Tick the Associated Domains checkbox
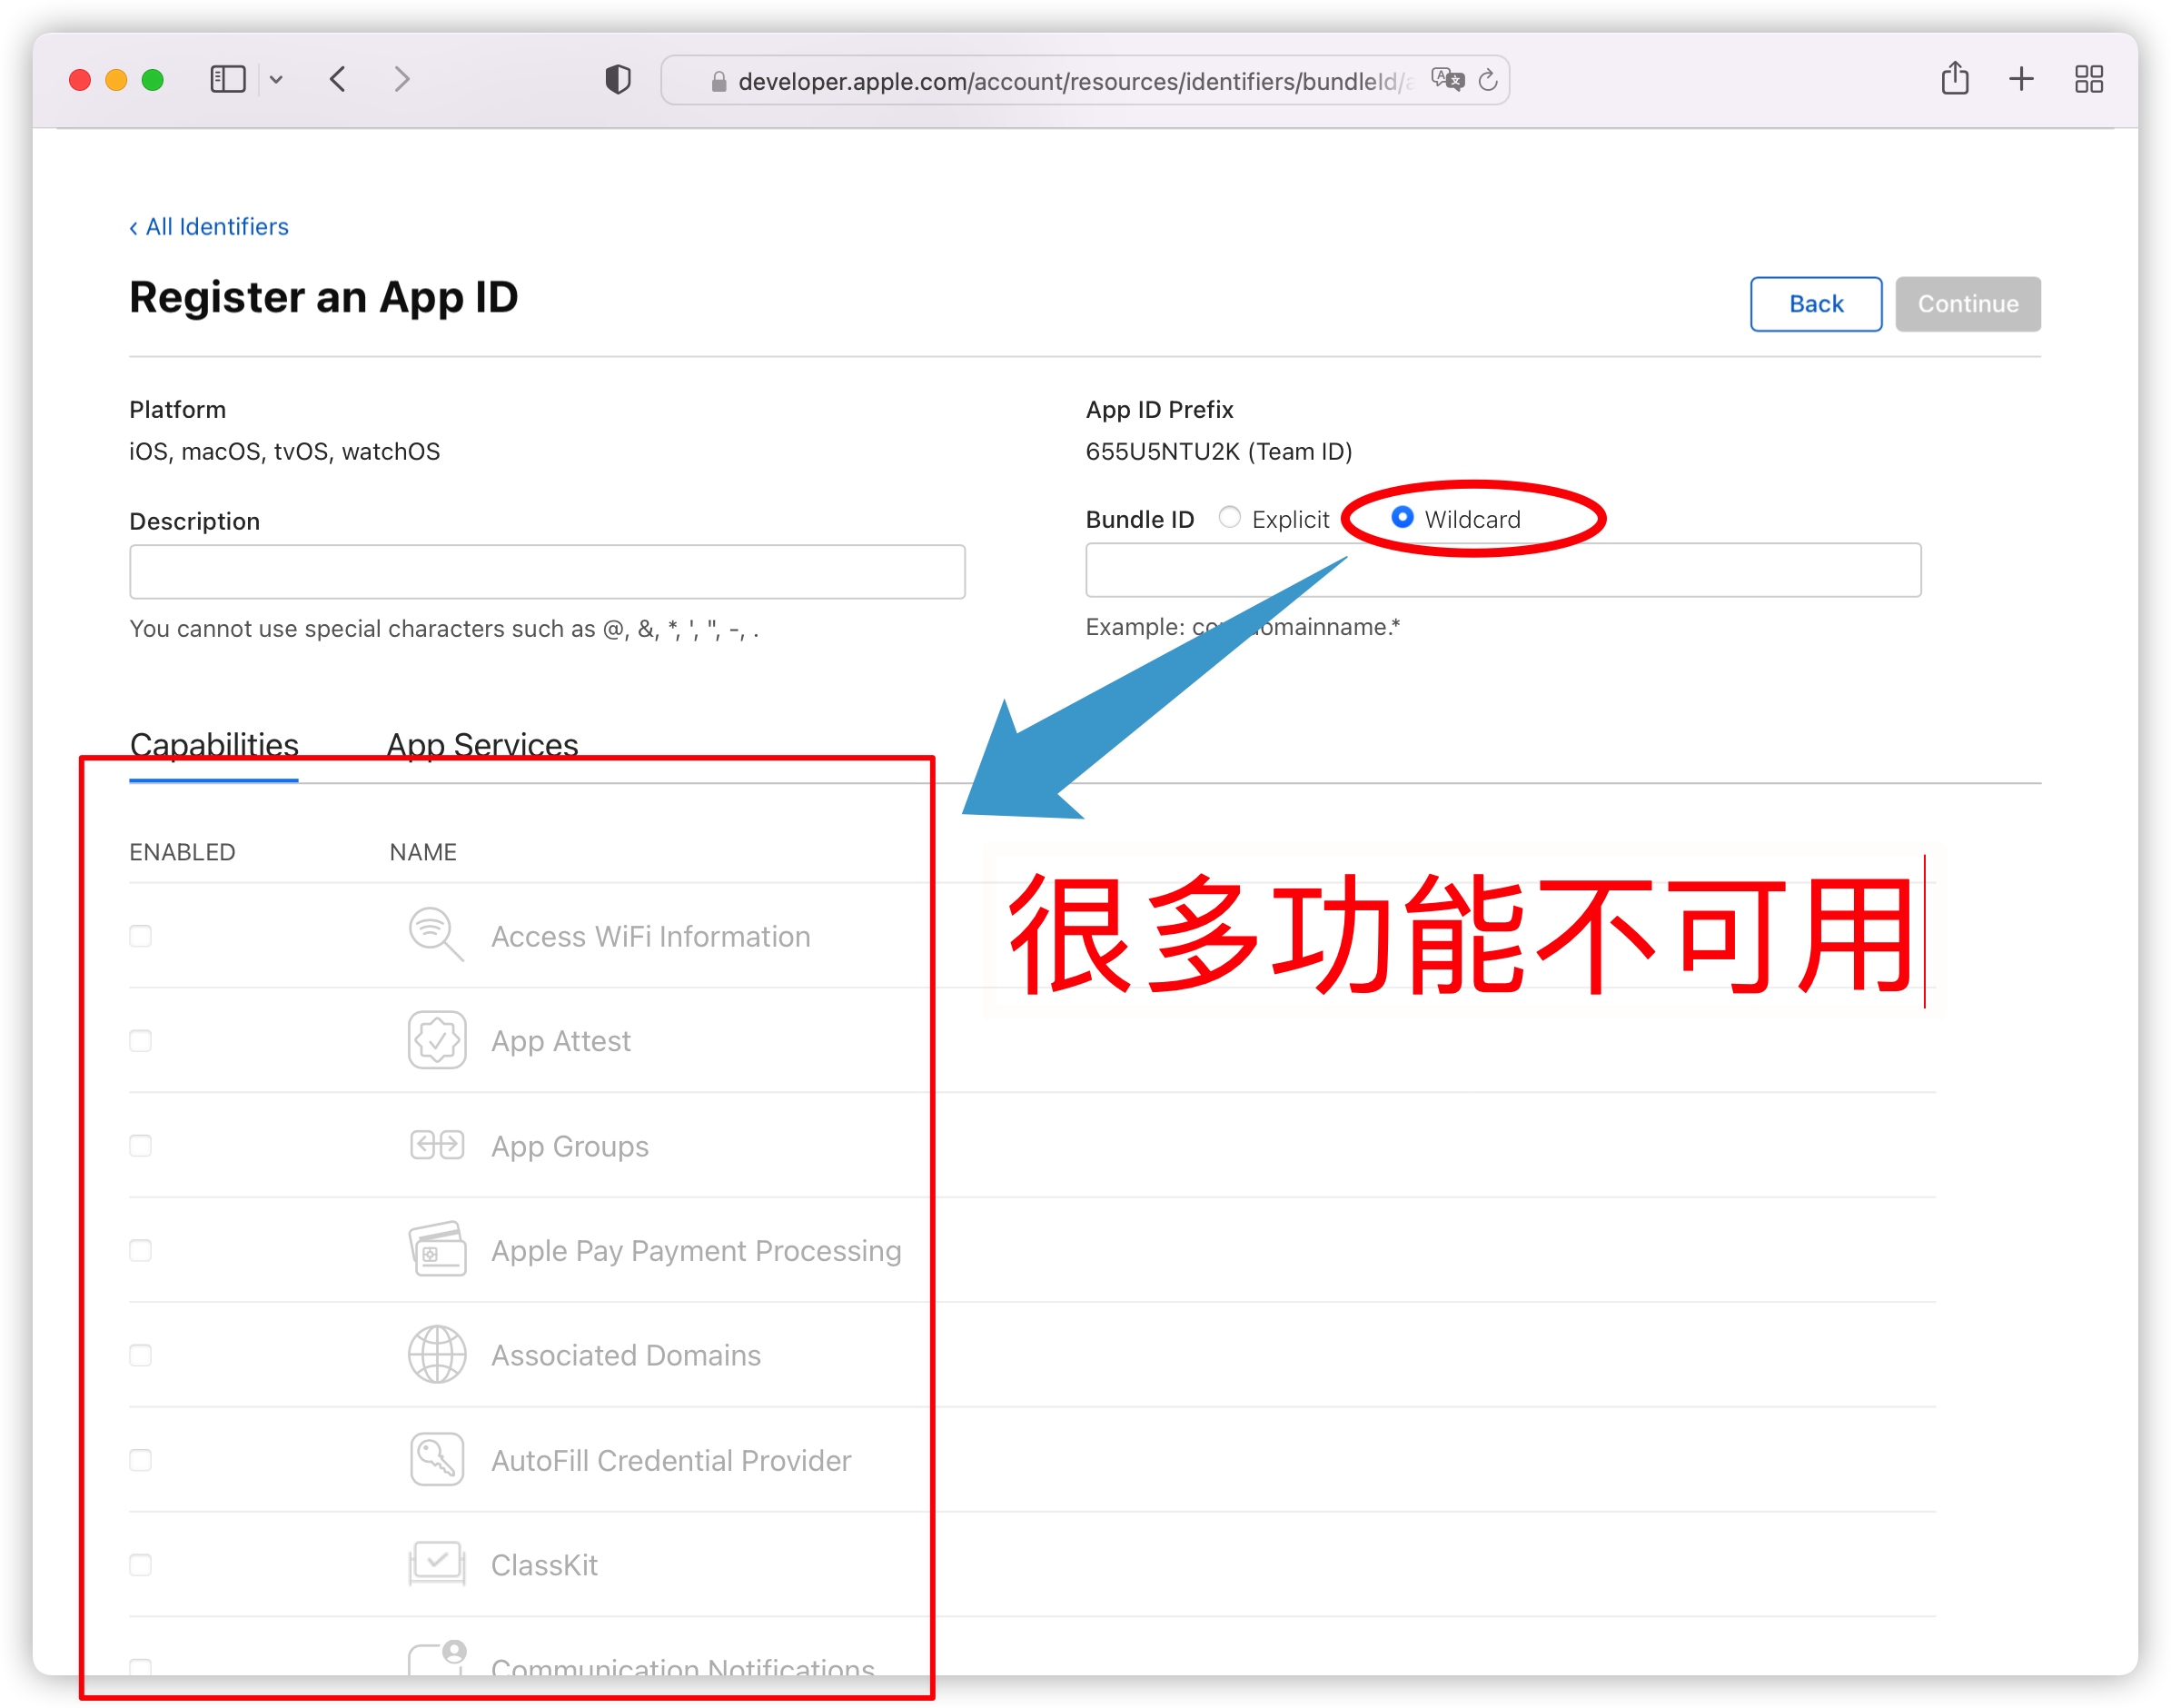This screenshot has height=1708, width=2171. point(141,1355)
